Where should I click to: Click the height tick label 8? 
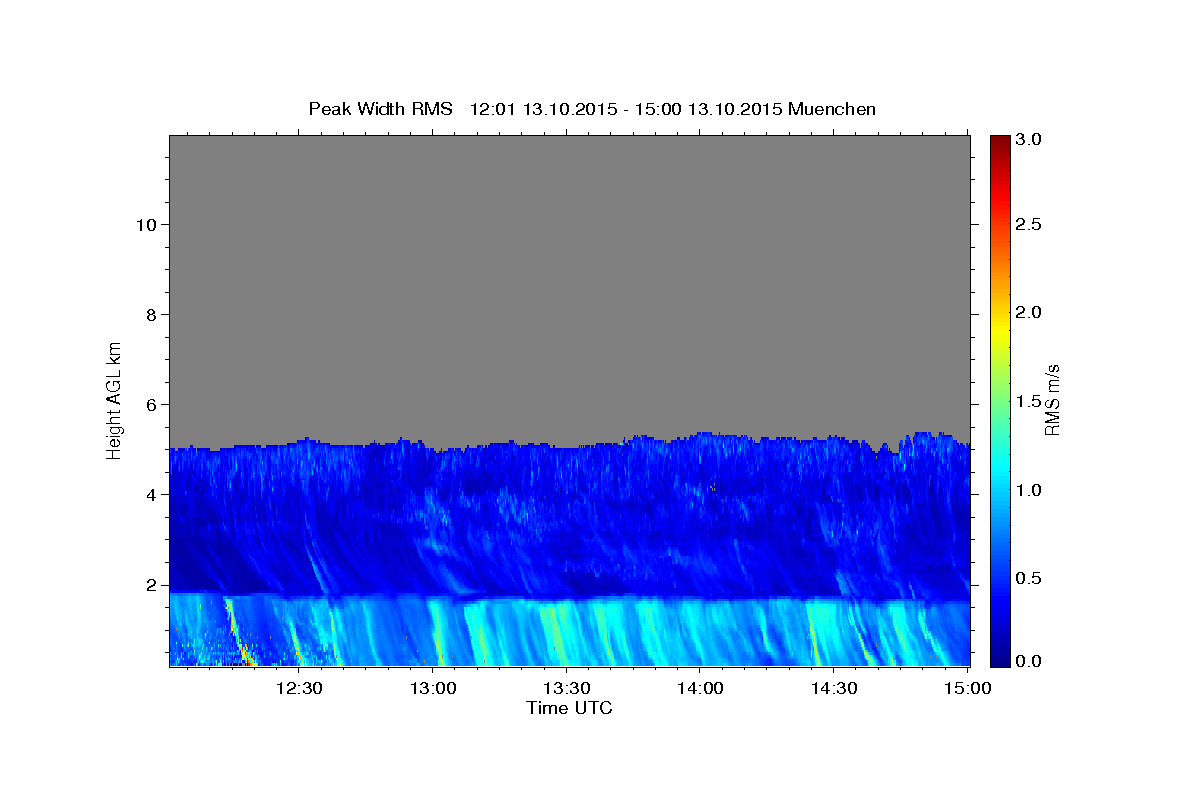click(150, 314)
